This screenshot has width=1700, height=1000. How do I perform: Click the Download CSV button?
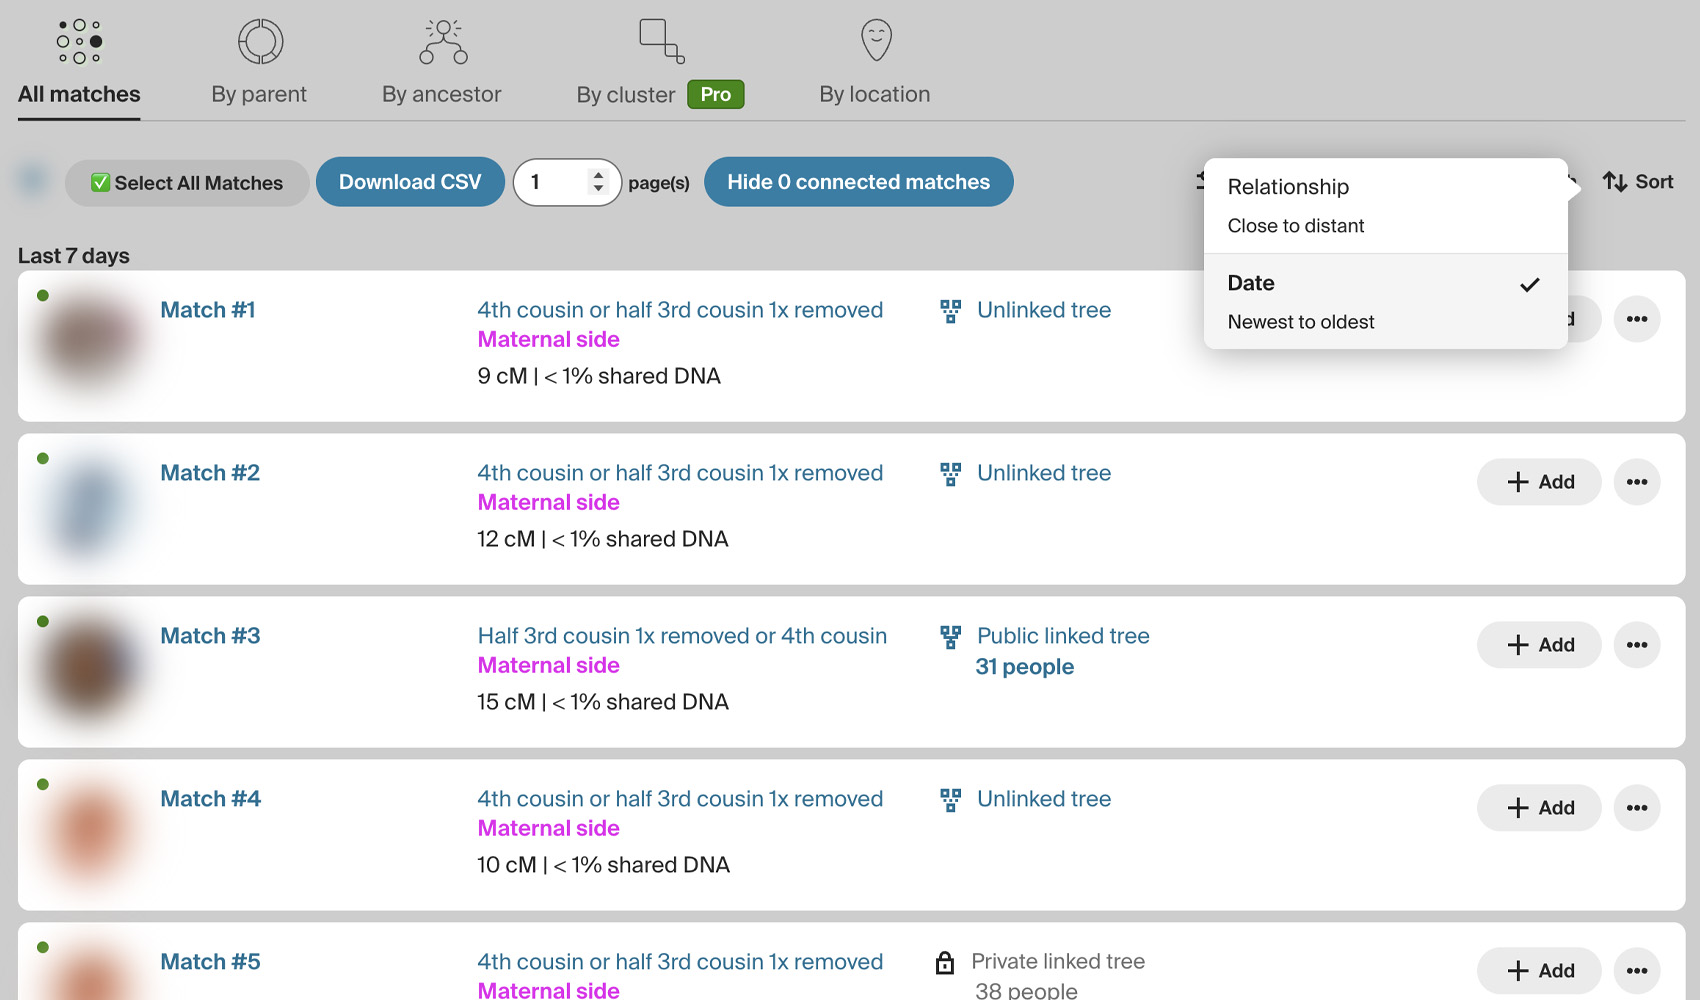pyautogui.click(x=410, y=182)
